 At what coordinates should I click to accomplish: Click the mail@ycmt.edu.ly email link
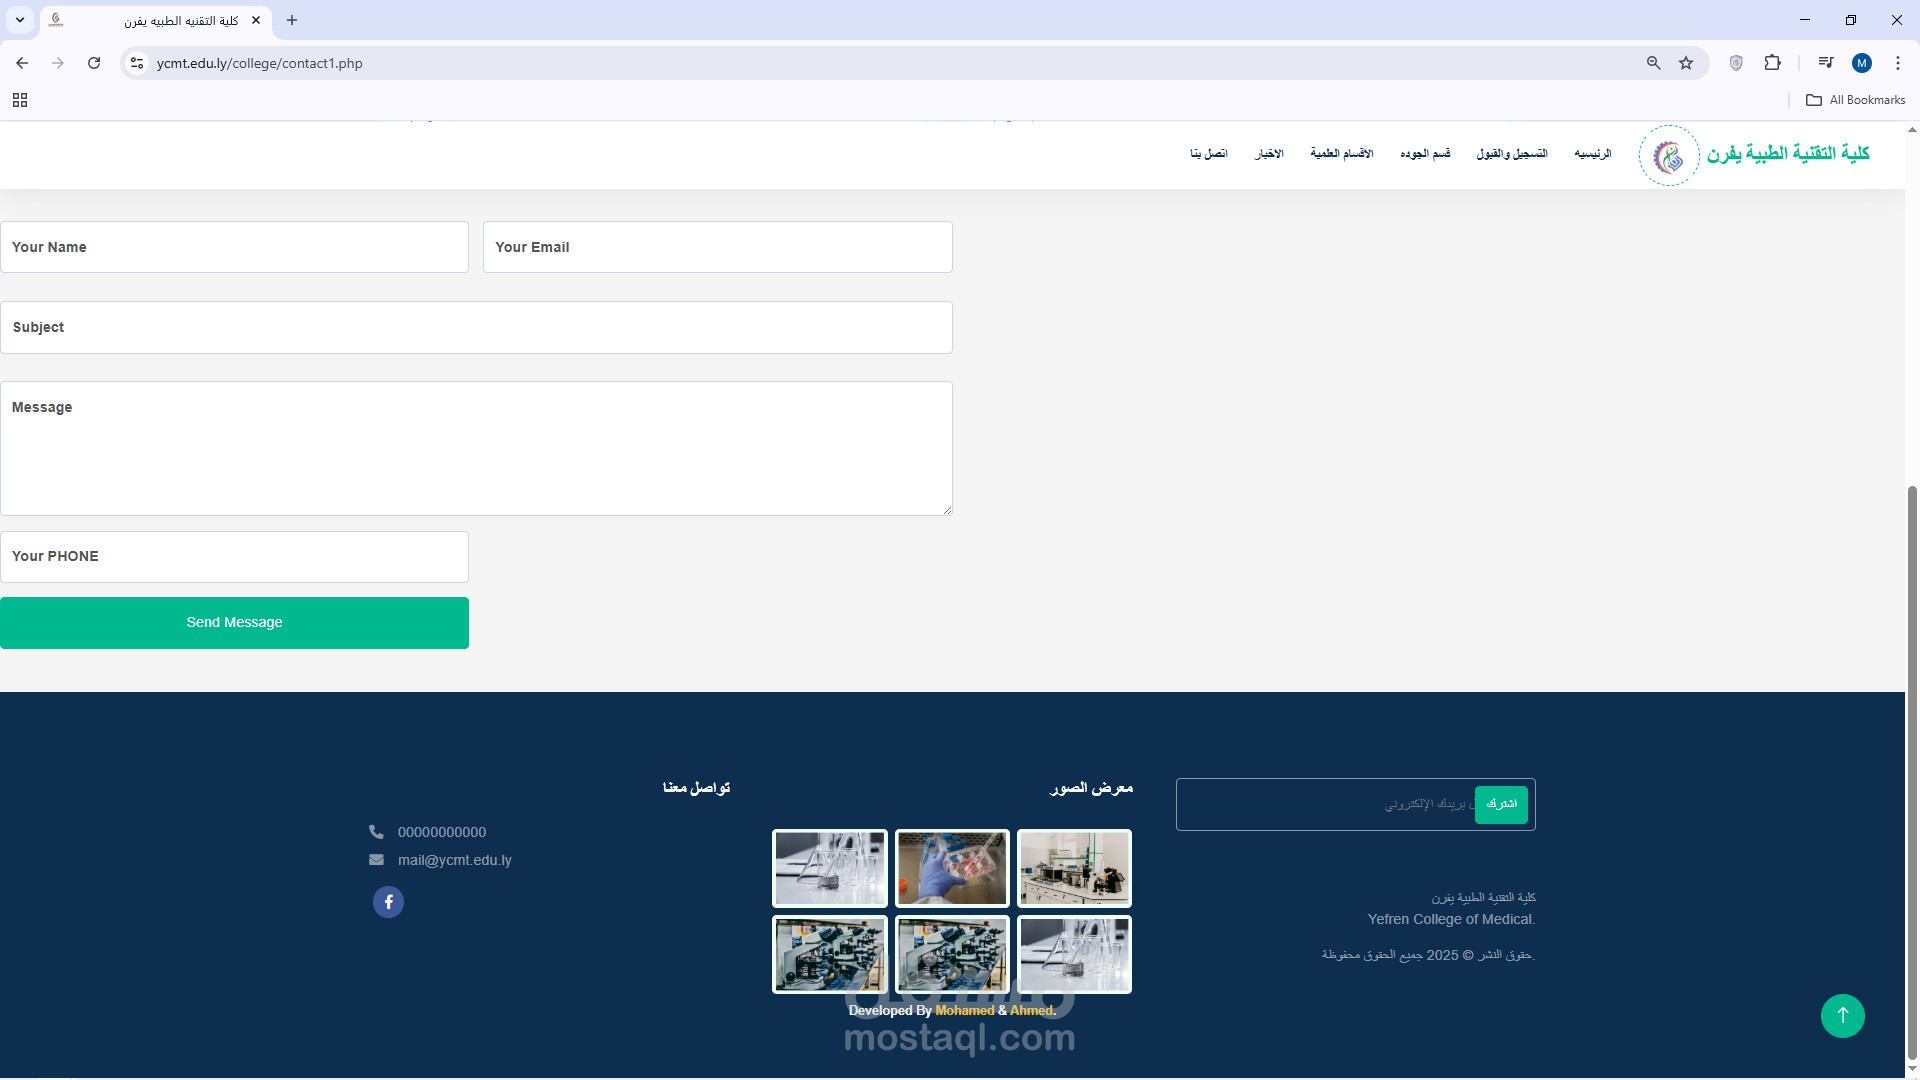click(454, 860)
